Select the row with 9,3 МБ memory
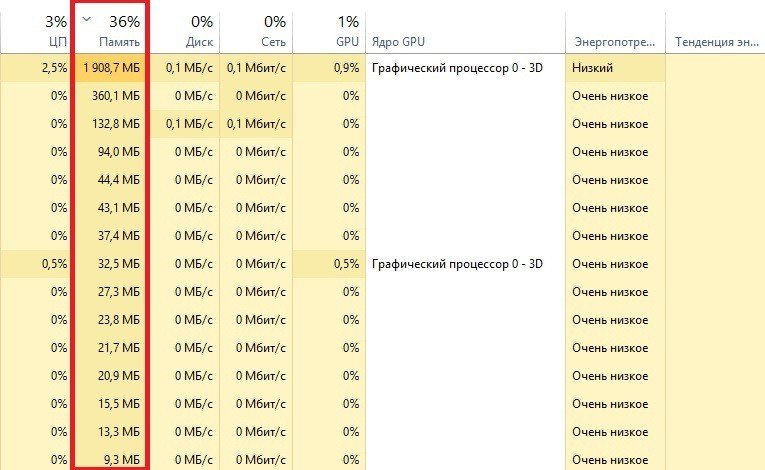The image size is (765, 470). pyautogui.click(x=382, y=460)
